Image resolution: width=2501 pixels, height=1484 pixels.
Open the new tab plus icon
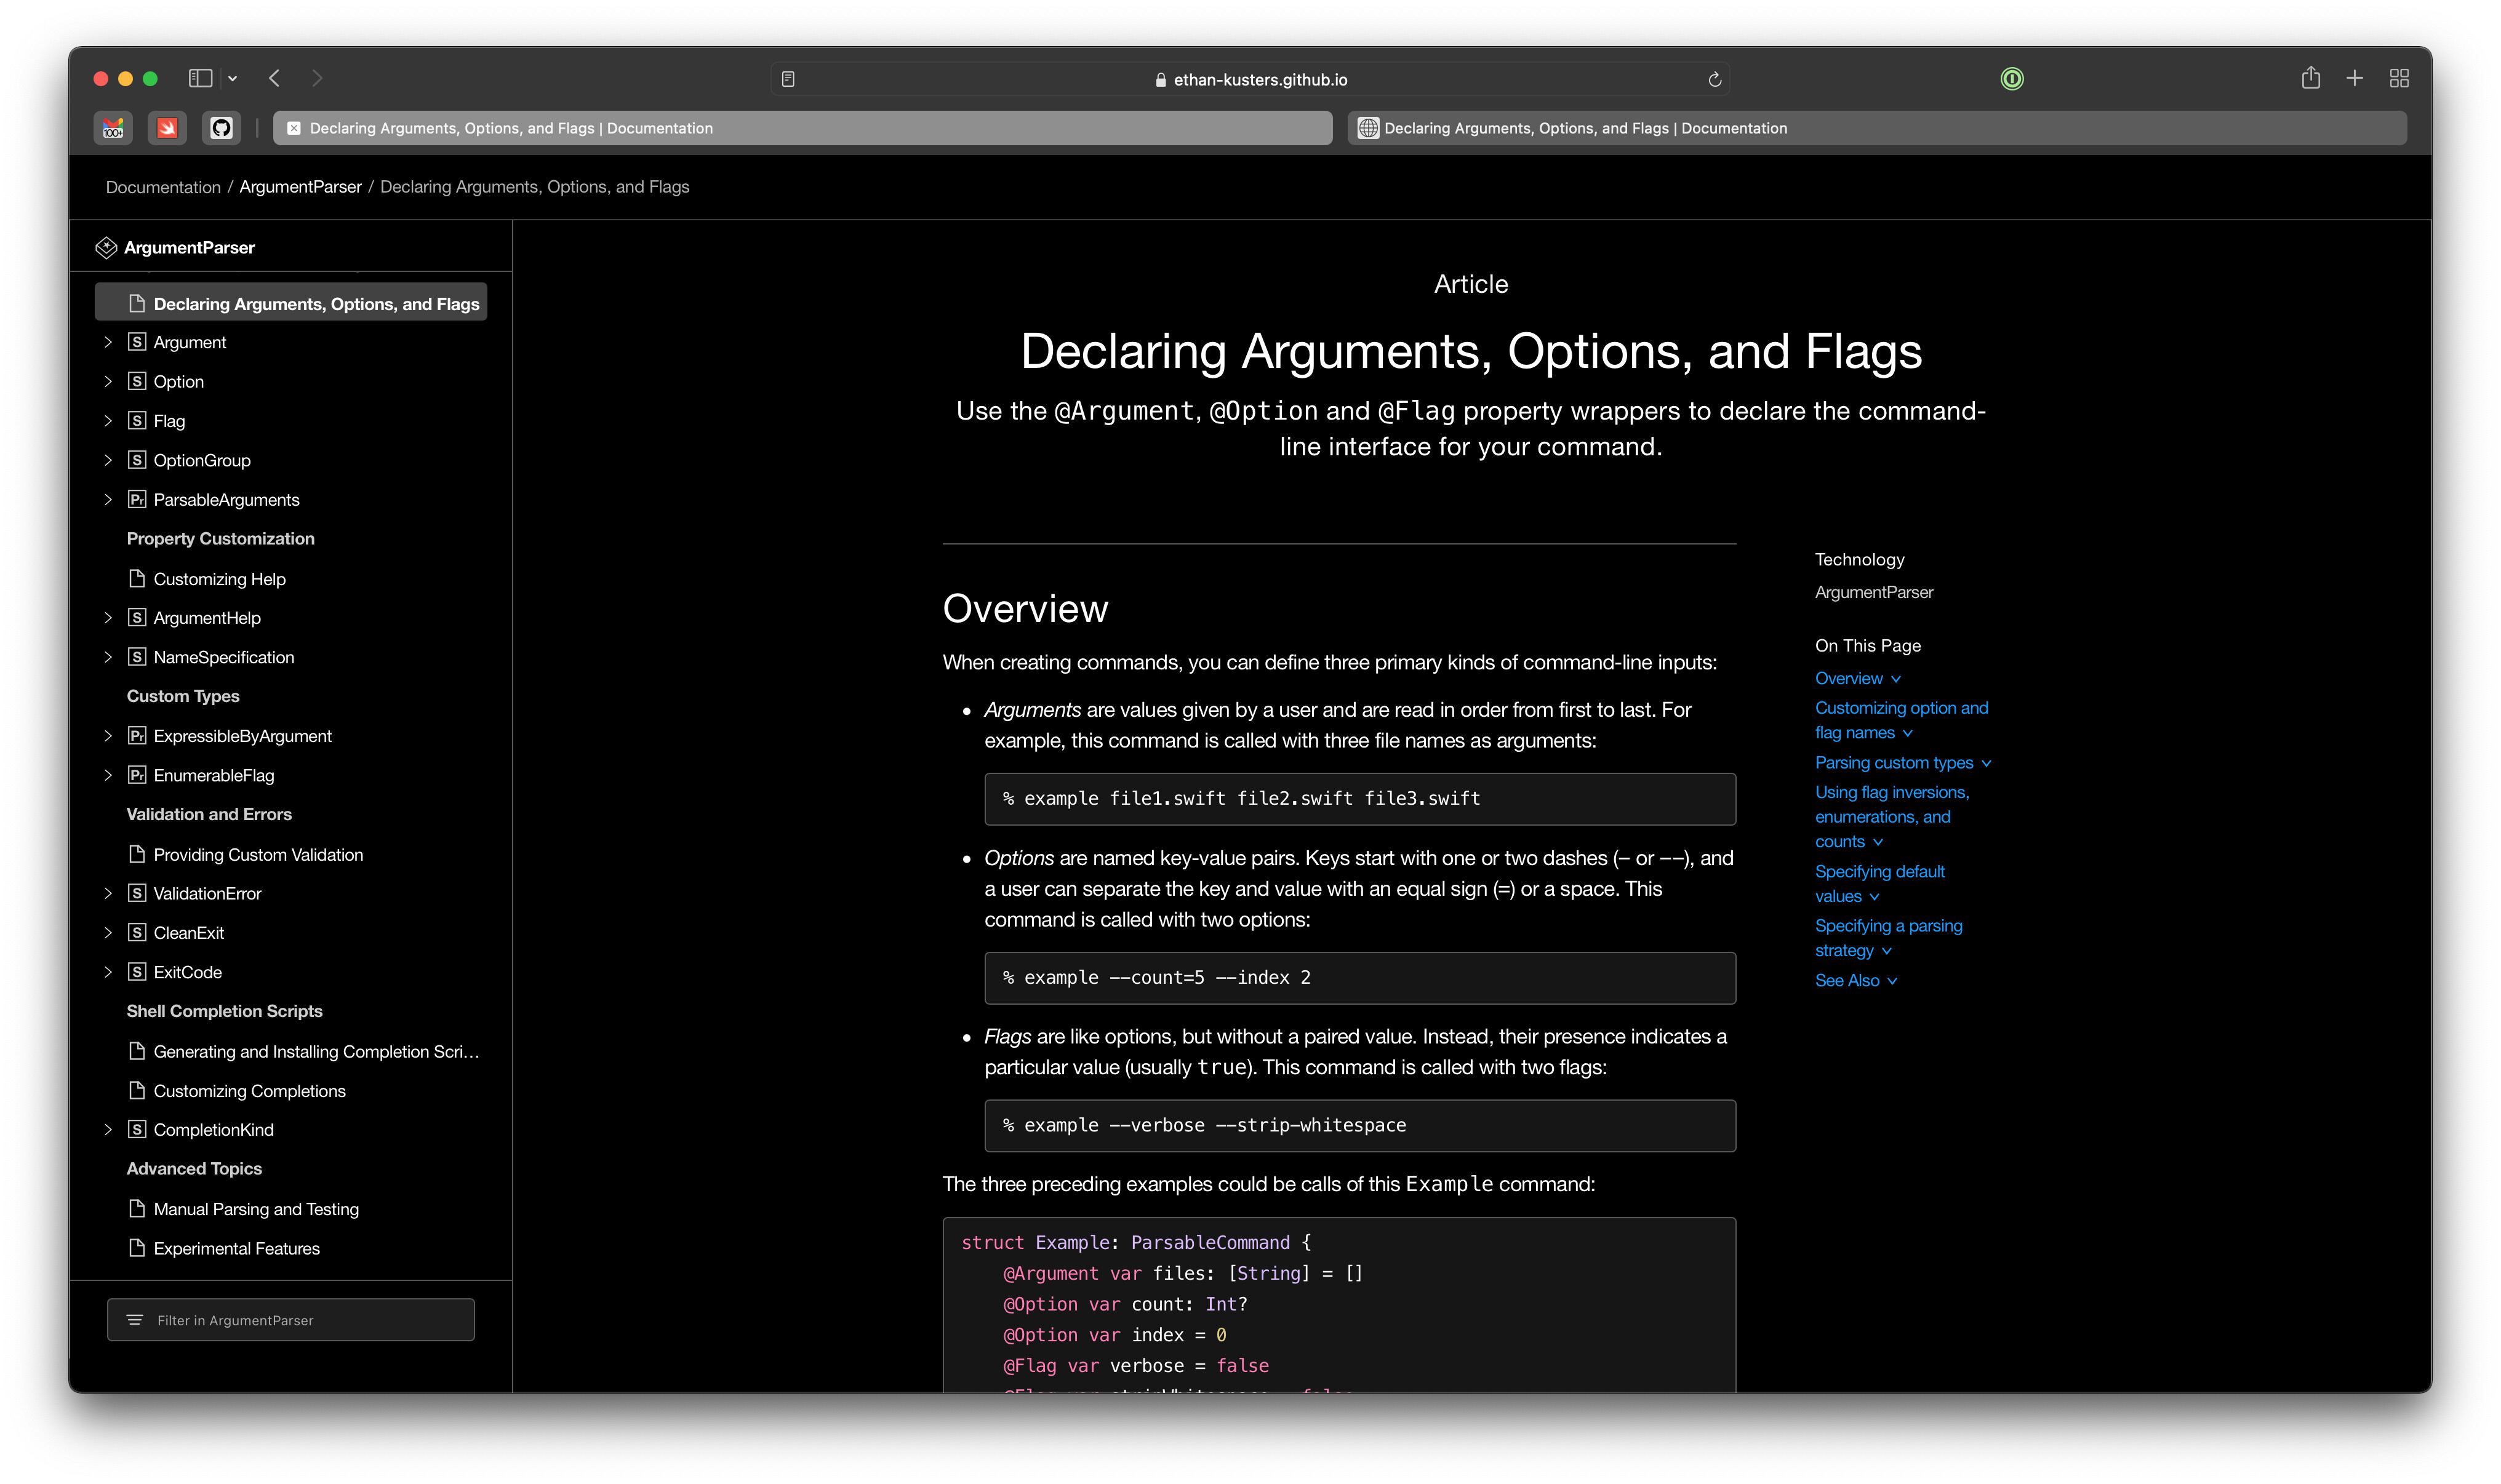(x=2354, y=78)
